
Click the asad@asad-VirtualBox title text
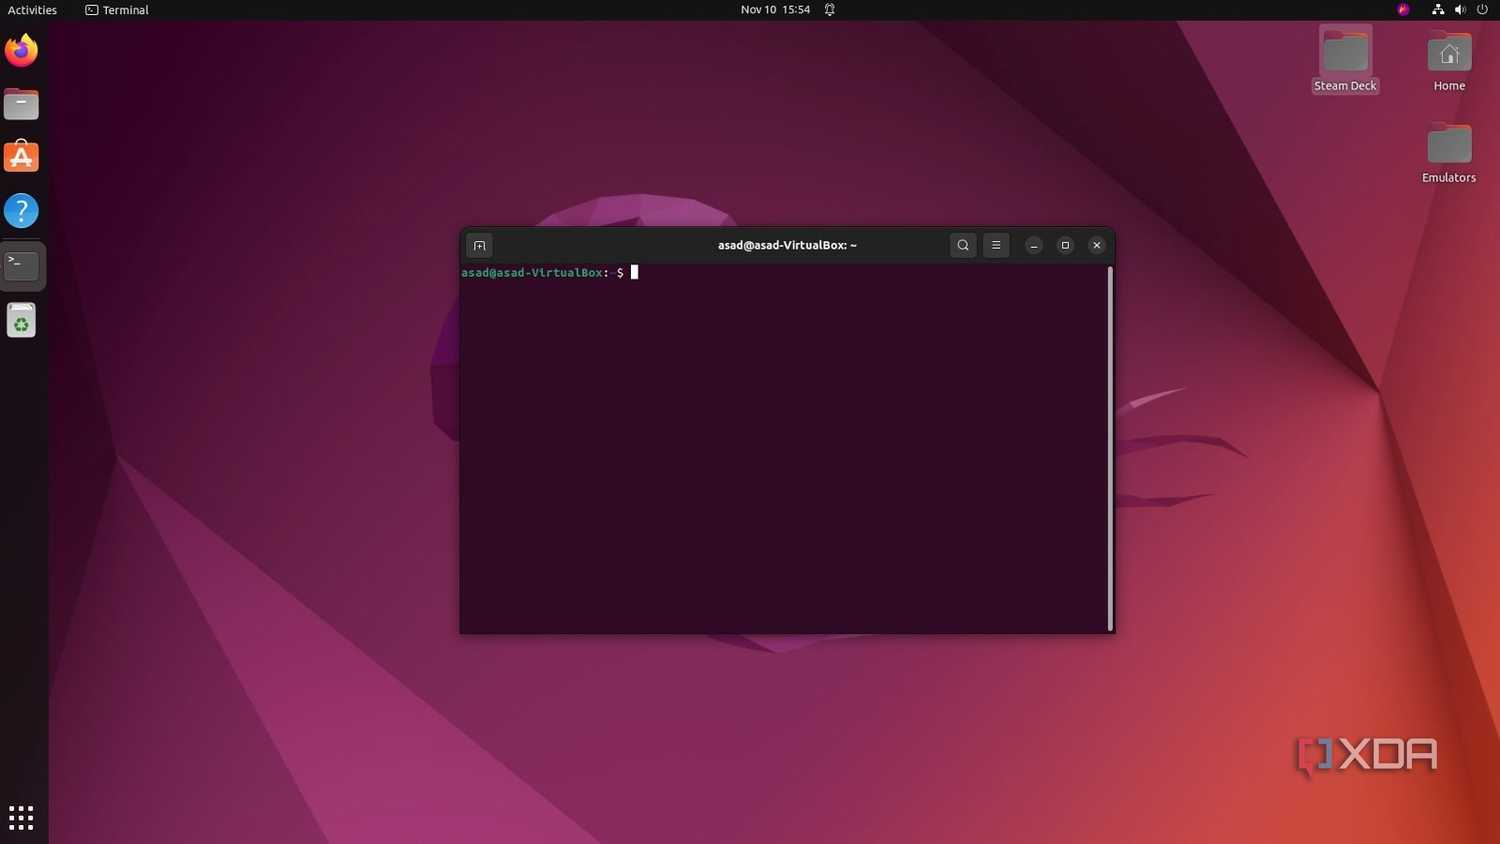pyautogui.click(x=787, y=245)
